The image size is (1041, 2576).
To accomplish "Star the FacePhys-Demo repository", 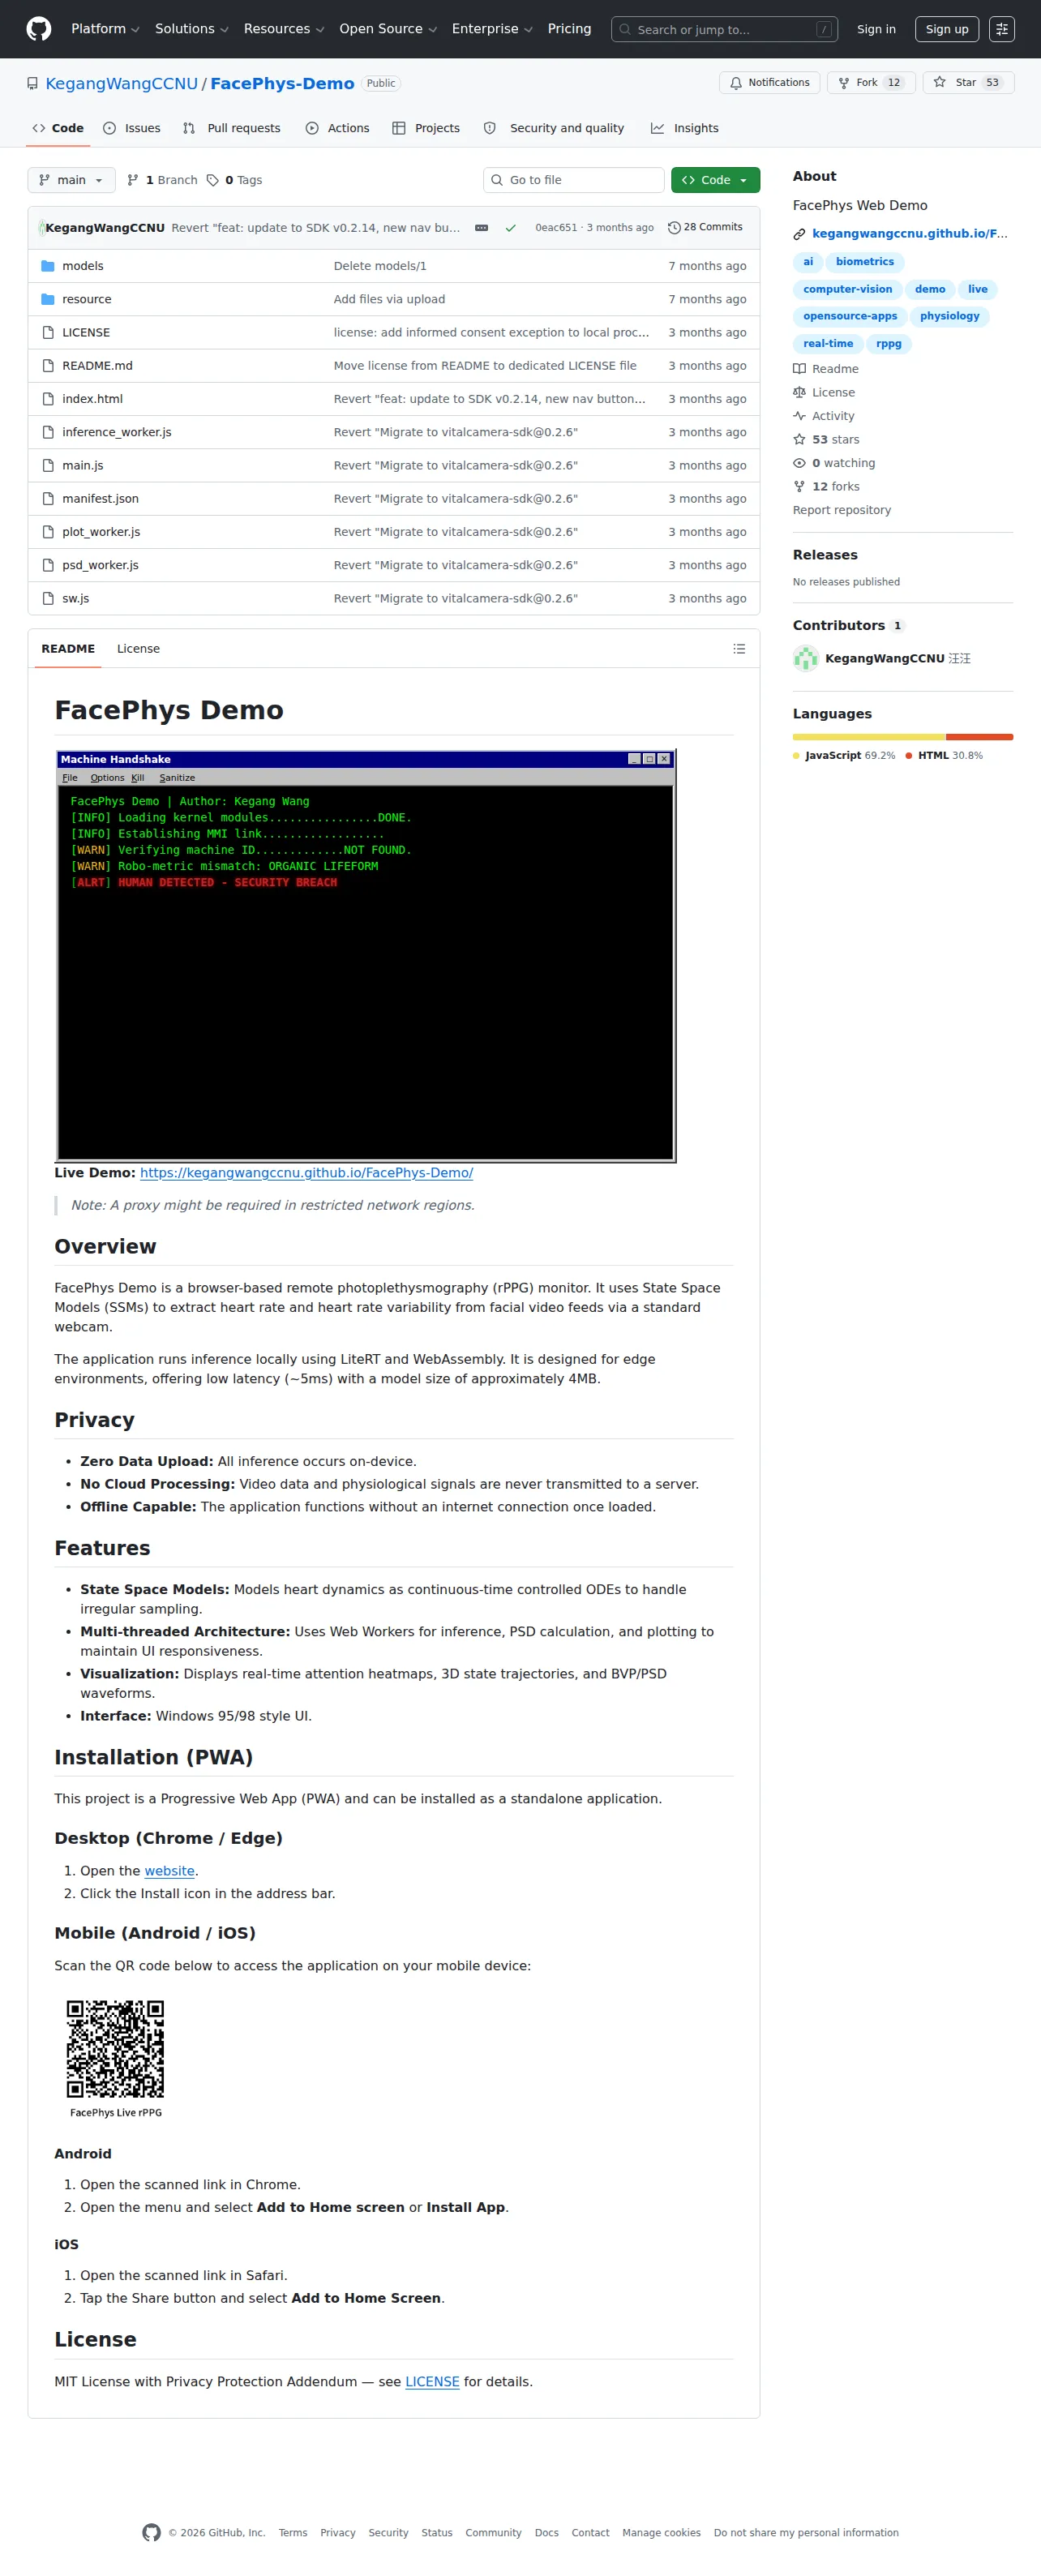I will [x=968, y=83].
